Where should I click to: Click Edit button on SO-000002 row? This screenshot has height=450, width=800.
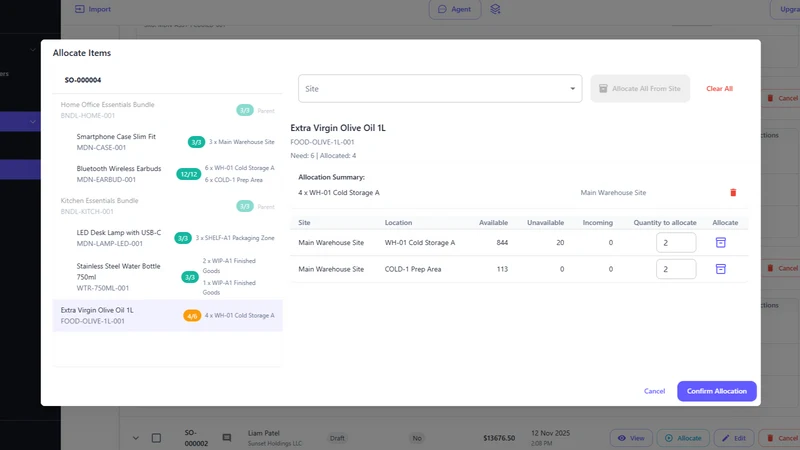(734, 438)
